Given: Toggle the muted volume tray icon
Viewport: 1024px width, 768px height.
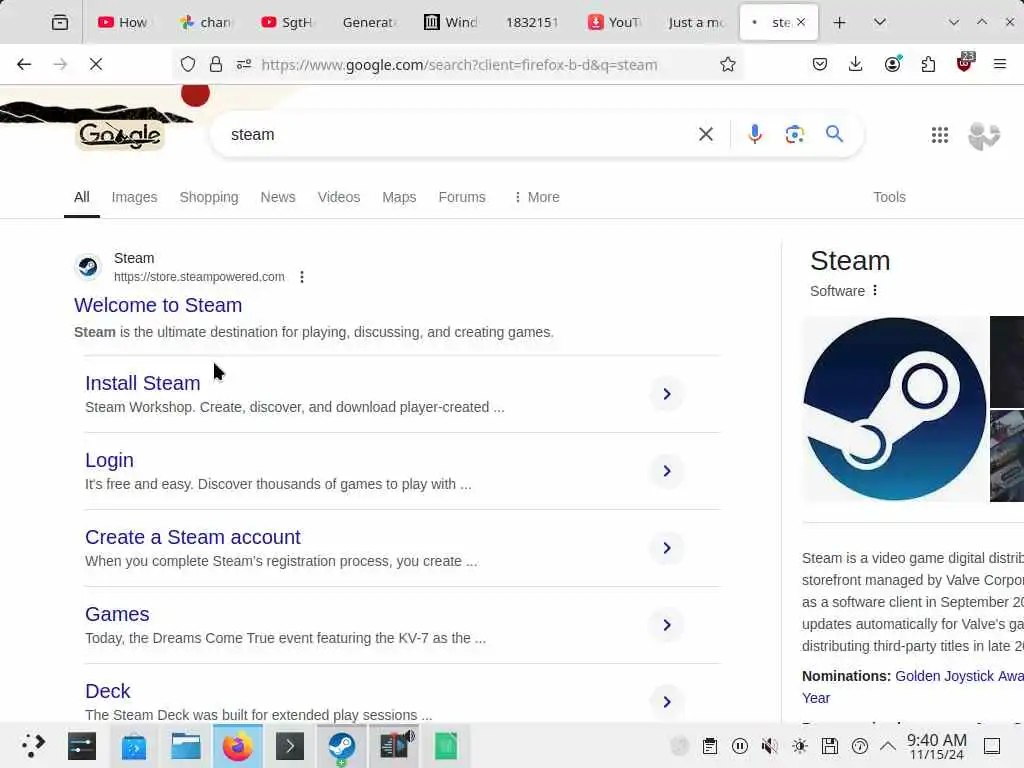Looking at the screenshot, I should click(769, 746).
